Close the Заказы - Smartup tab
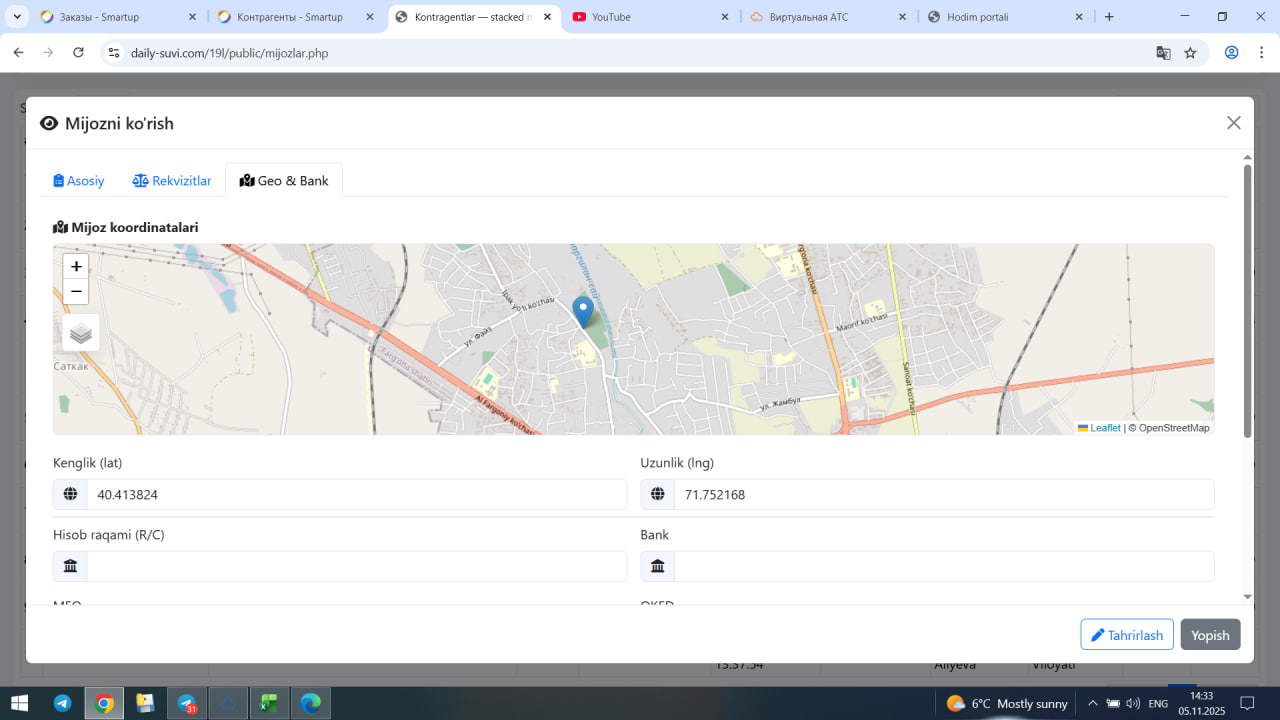 point(192,17)
